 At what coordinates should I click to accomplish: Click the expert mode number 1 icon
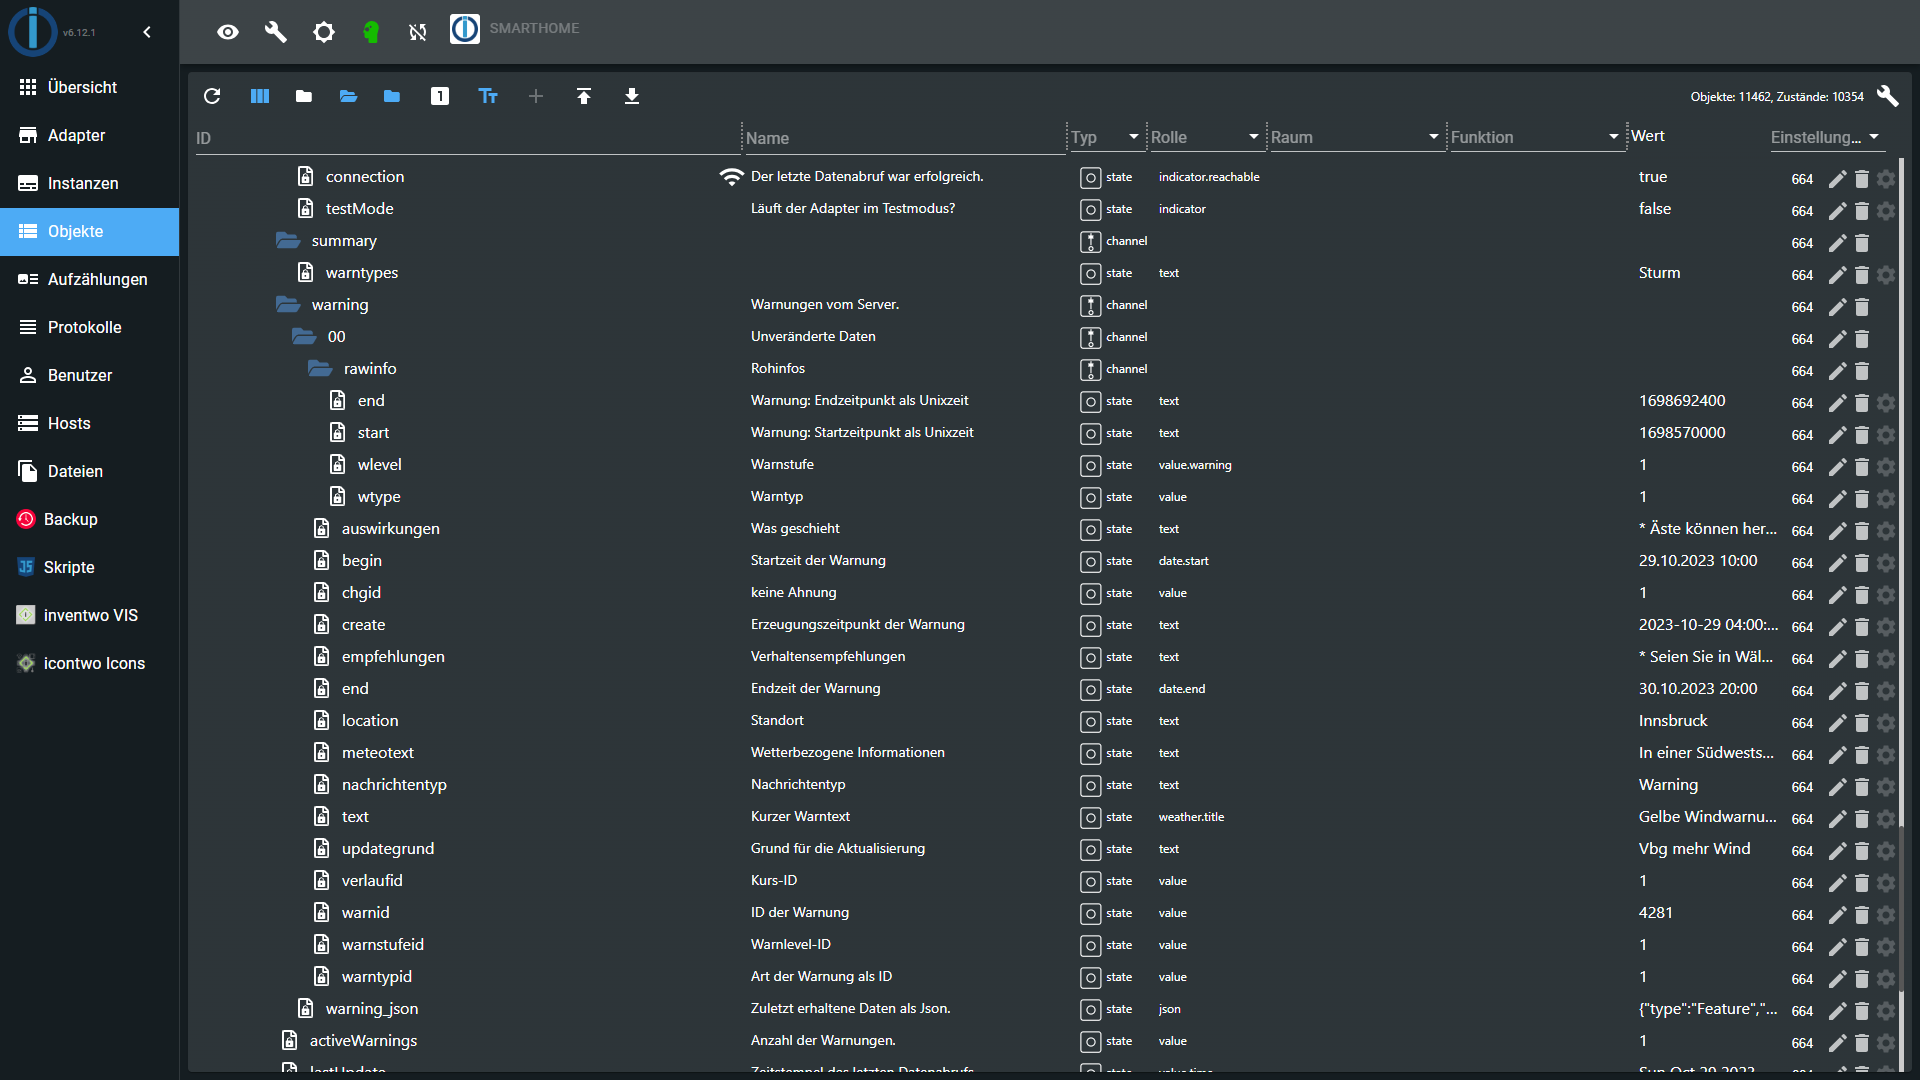click(440, 96)
